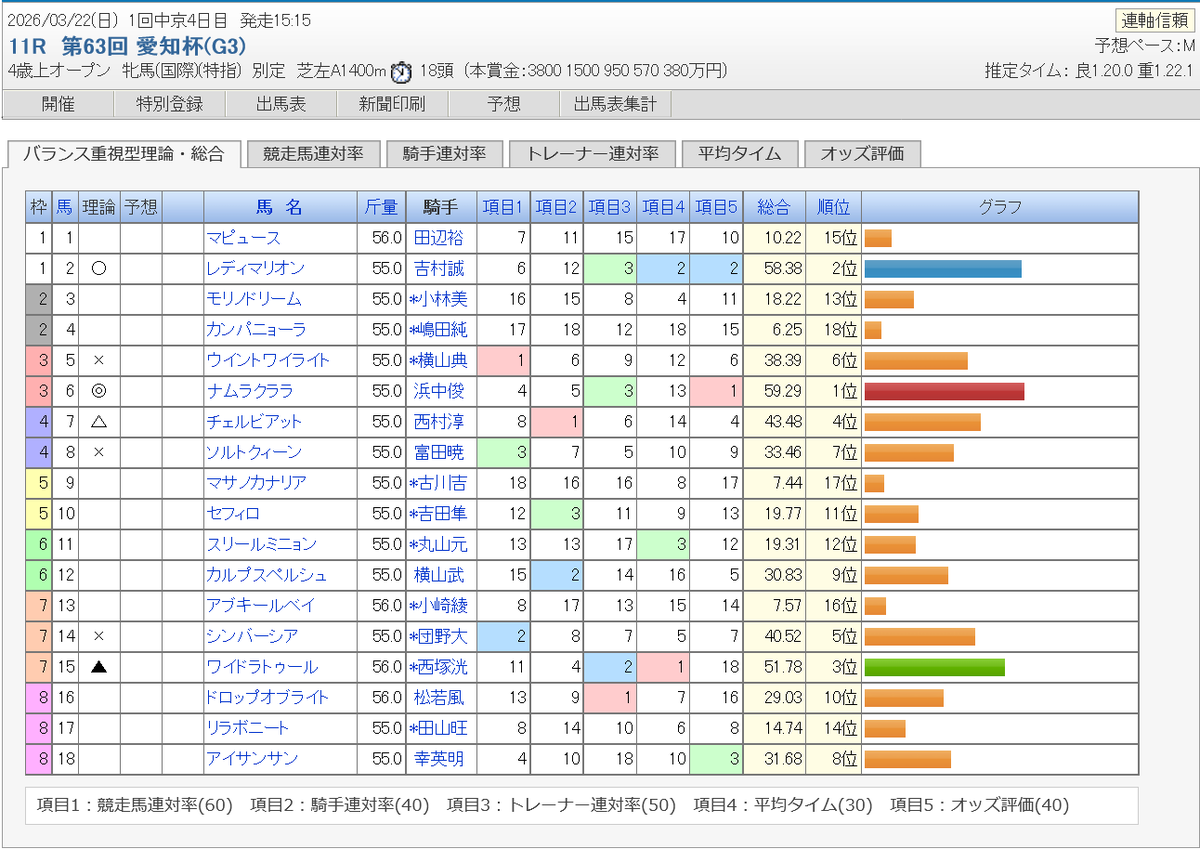Click the green graph bar for ワイドラトゥール
Viewport: 1200px width, 849px height.
(x=935, y=667)
